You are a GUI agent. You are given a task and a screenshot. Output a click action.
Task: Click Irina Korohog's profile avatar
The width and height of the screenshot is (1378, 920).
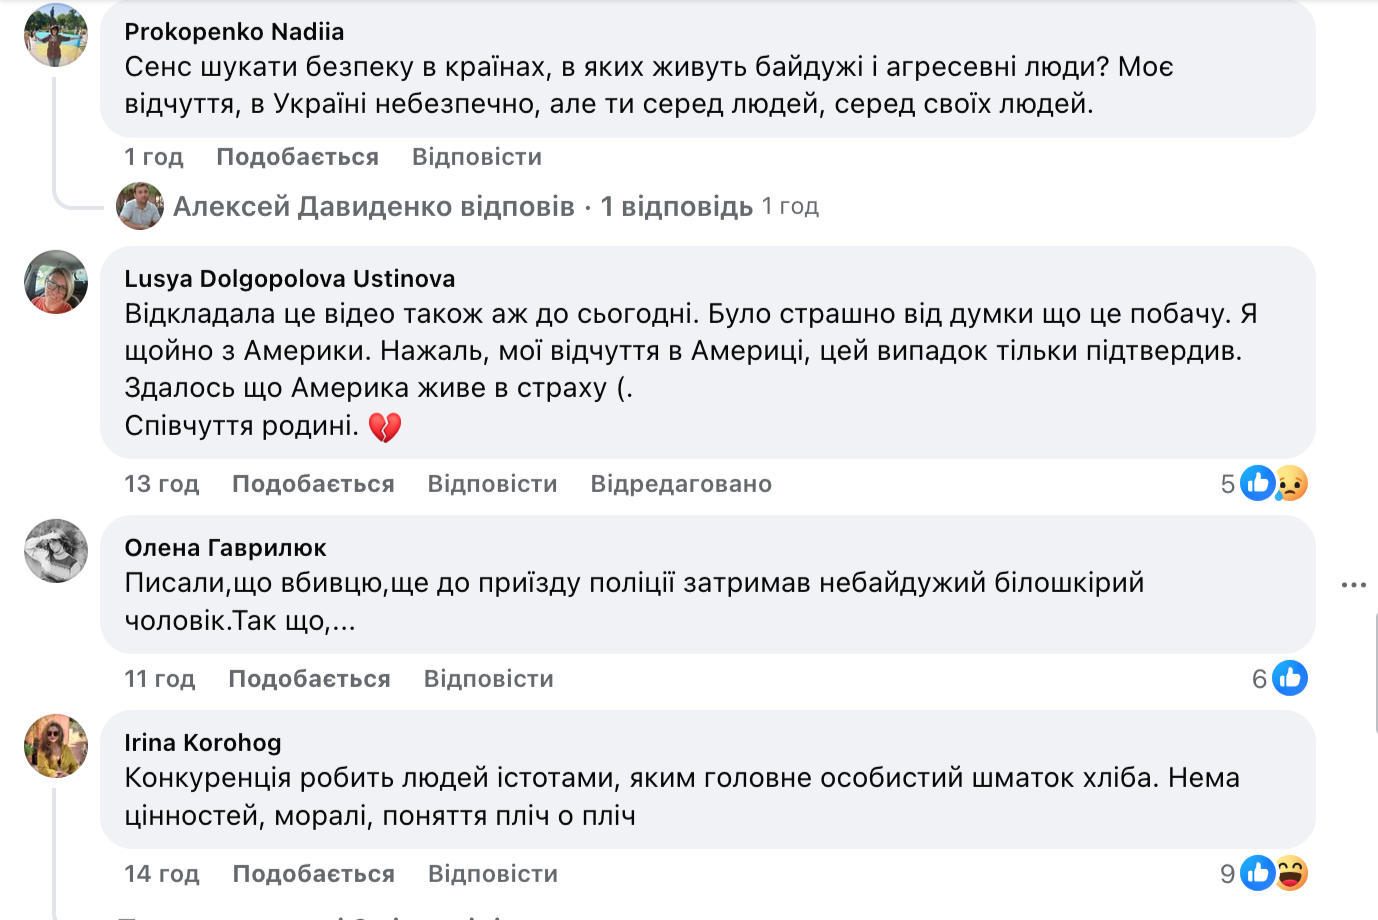pyautogui.click(x=56, y=746)
